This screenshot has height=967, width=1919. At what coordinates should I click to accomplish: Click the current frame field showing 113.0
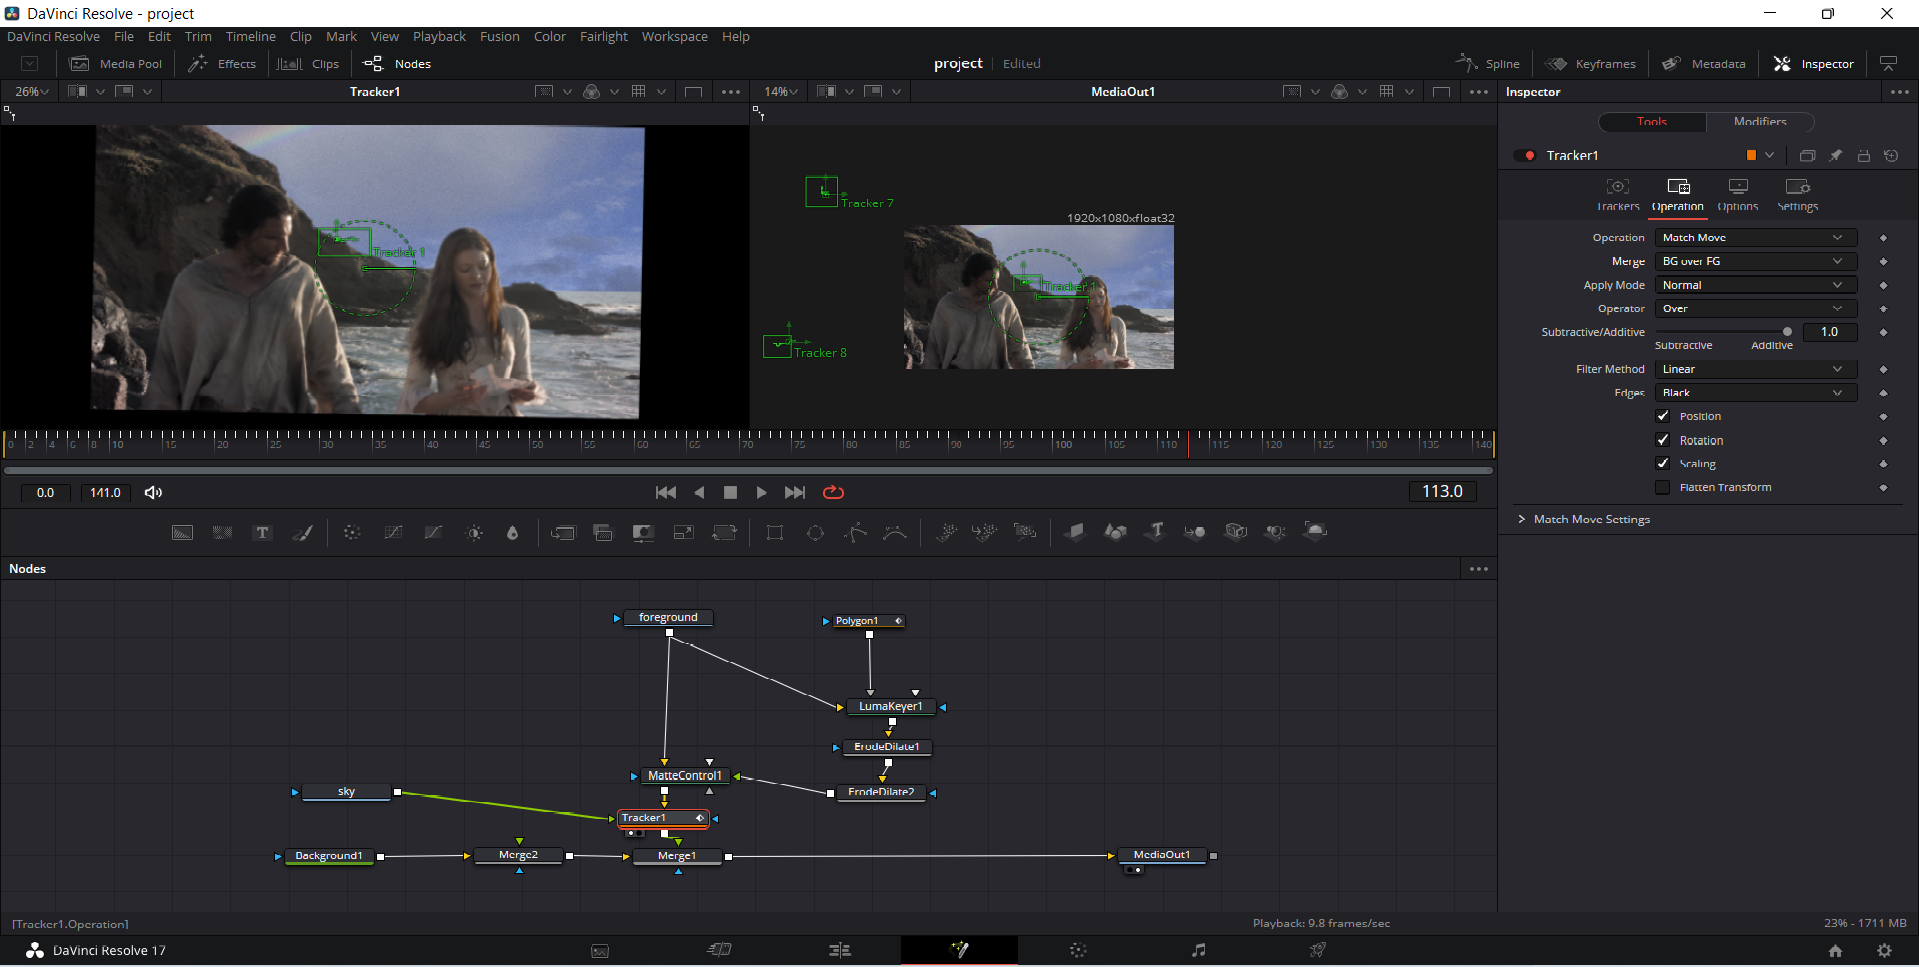pos(1442,491)
